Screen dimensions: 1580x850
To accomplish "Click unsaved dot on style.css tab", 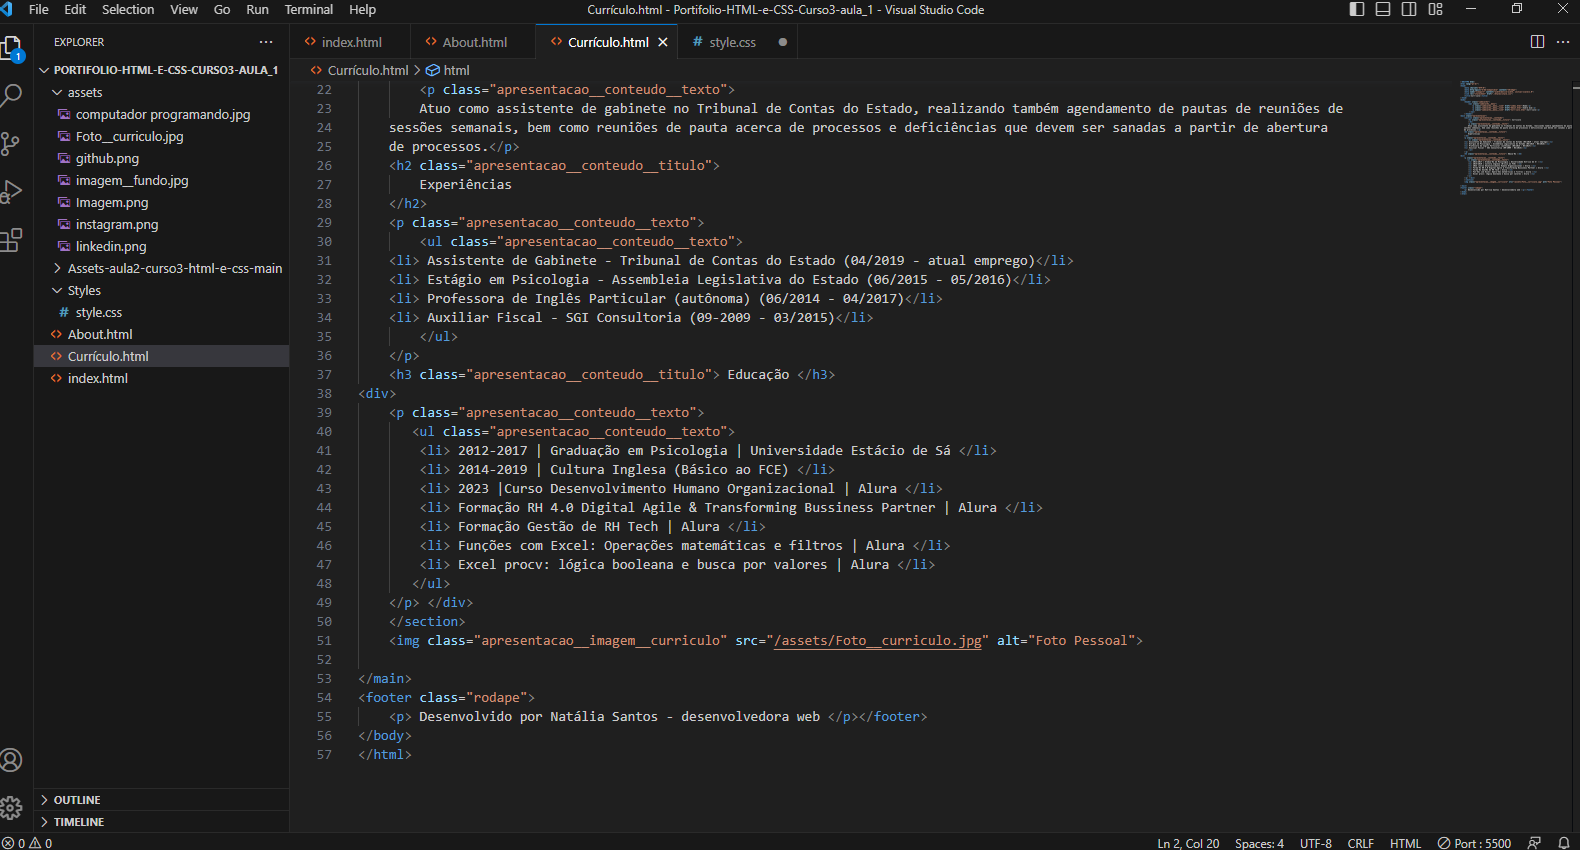I will coord(782,42).
